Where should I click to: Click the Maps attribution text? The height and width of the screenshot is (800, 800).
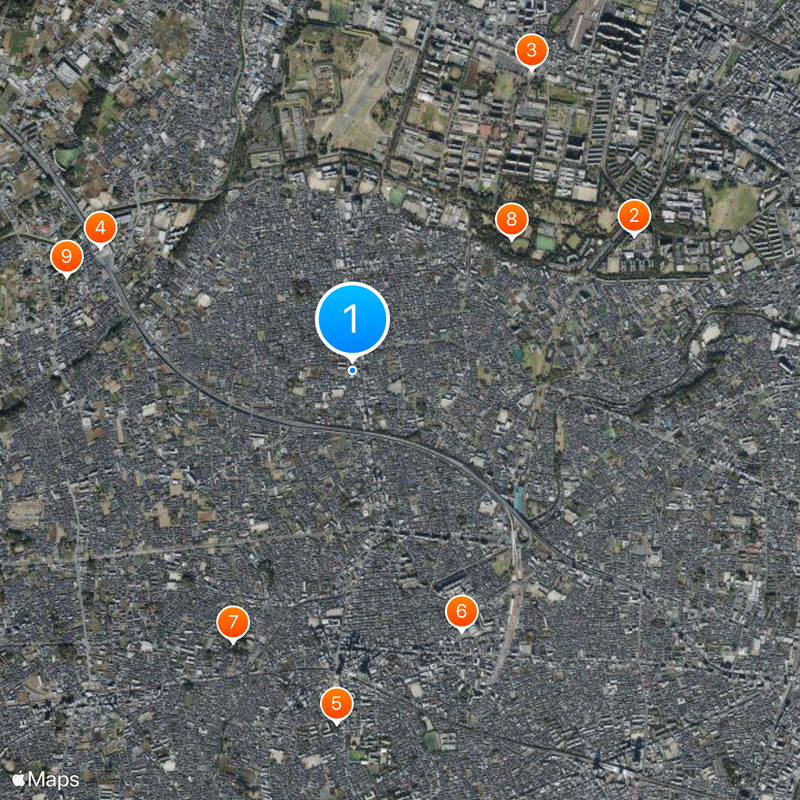[x=54, y=780]
